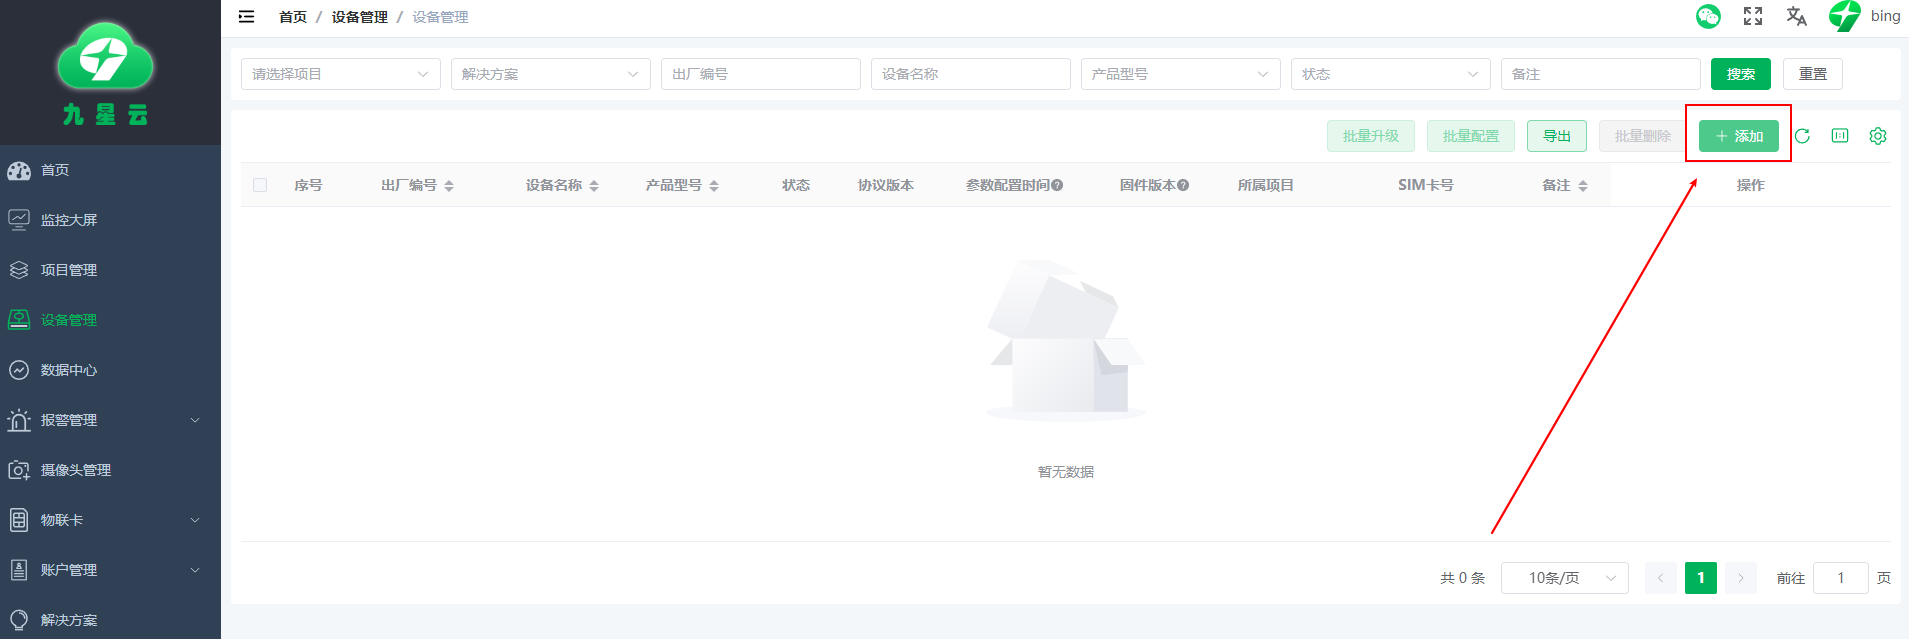Click the 所属项目 column header

click(1266, 185)
